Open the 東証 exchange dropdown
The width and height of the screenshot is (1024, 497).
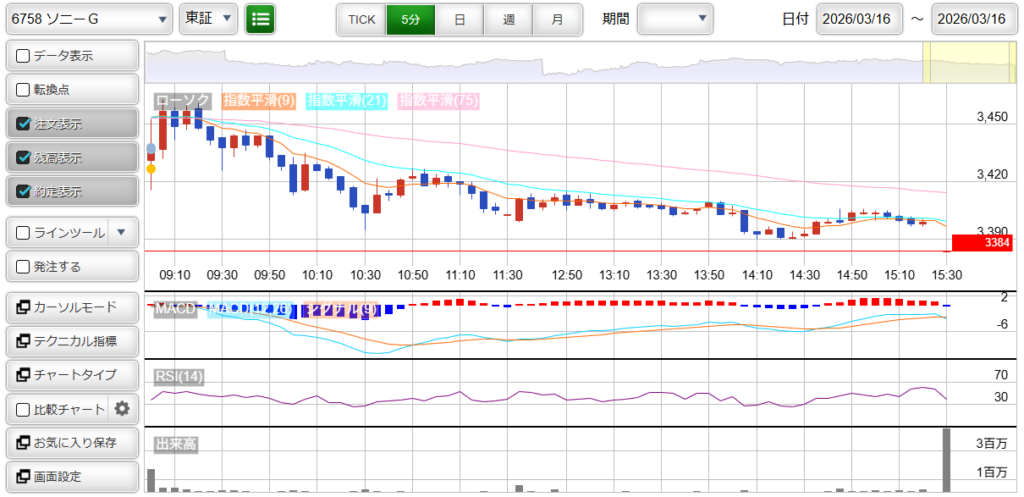(x=208, y=18)
